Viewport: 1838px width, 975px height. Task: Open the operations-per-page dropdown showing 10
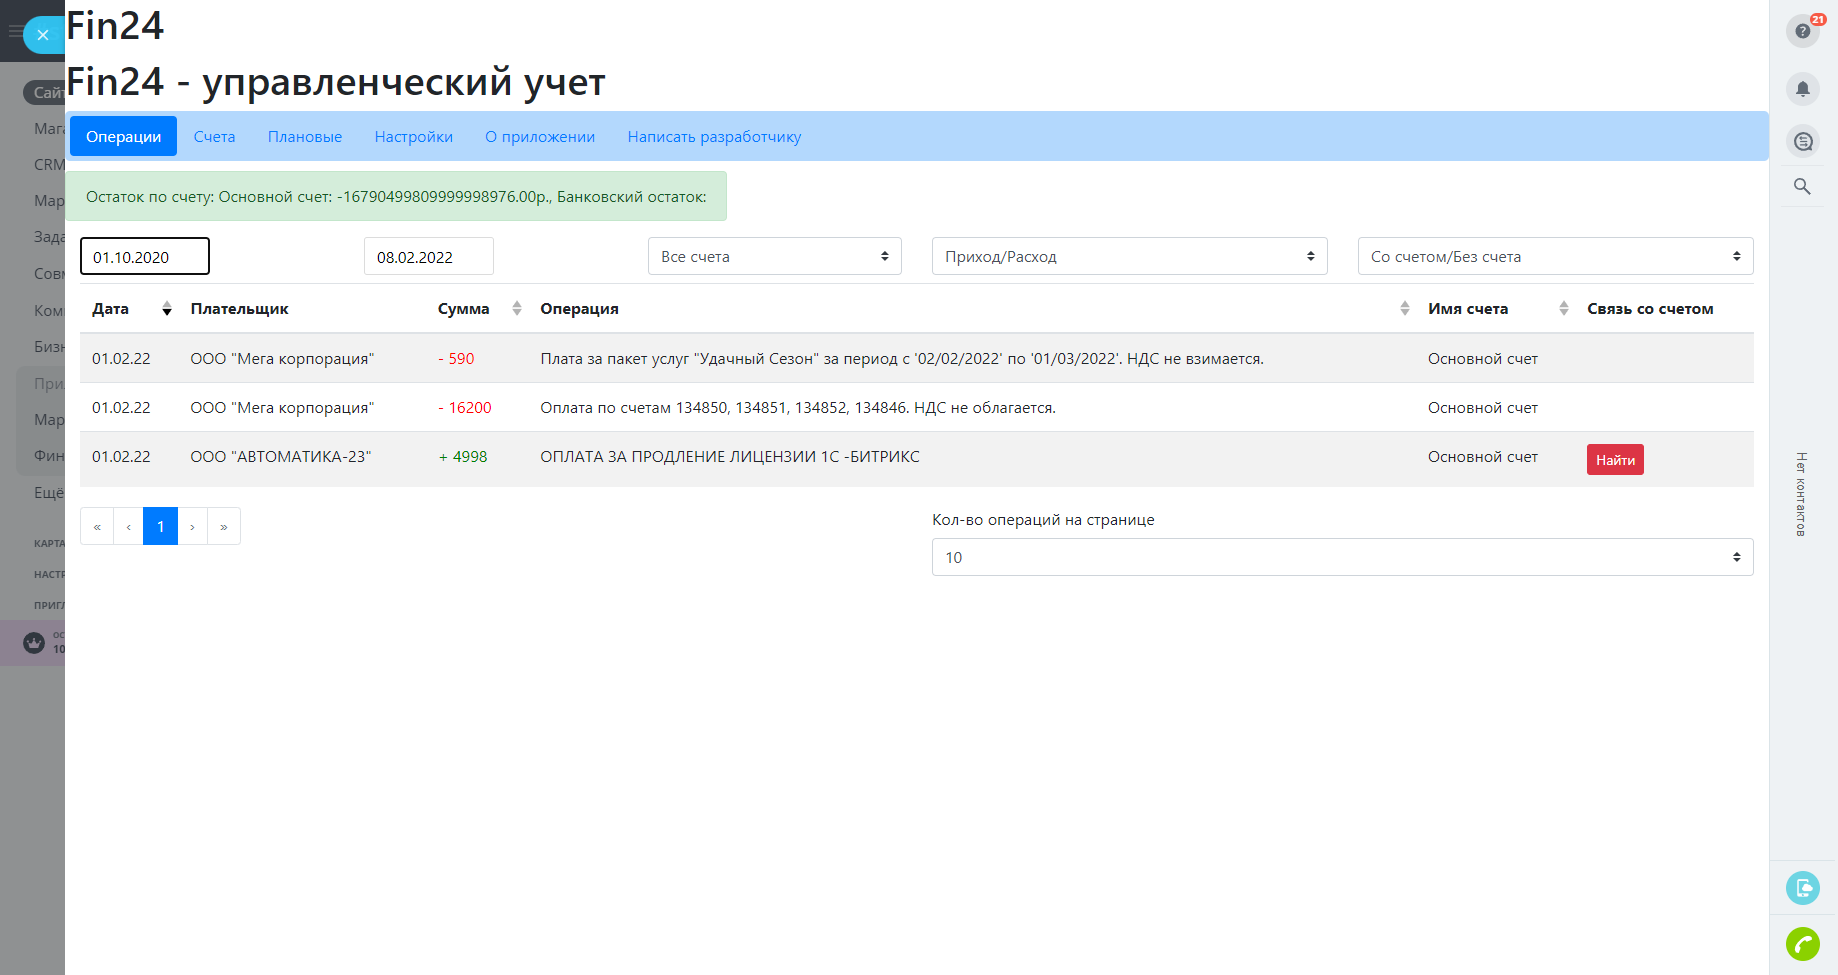tap(1343, 557)
